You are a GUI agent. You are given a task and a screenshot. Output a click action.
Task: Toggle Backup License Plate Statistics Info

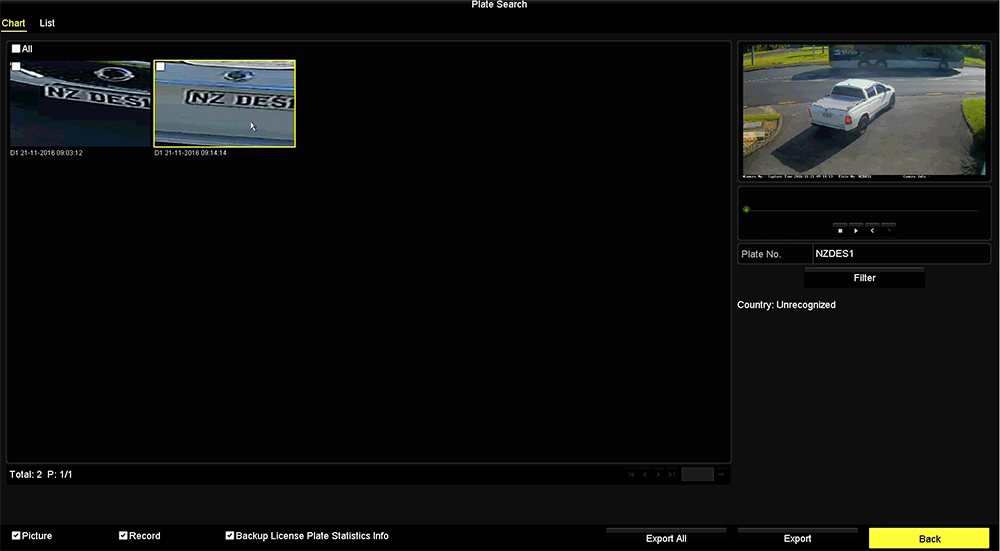click(230, 536)
